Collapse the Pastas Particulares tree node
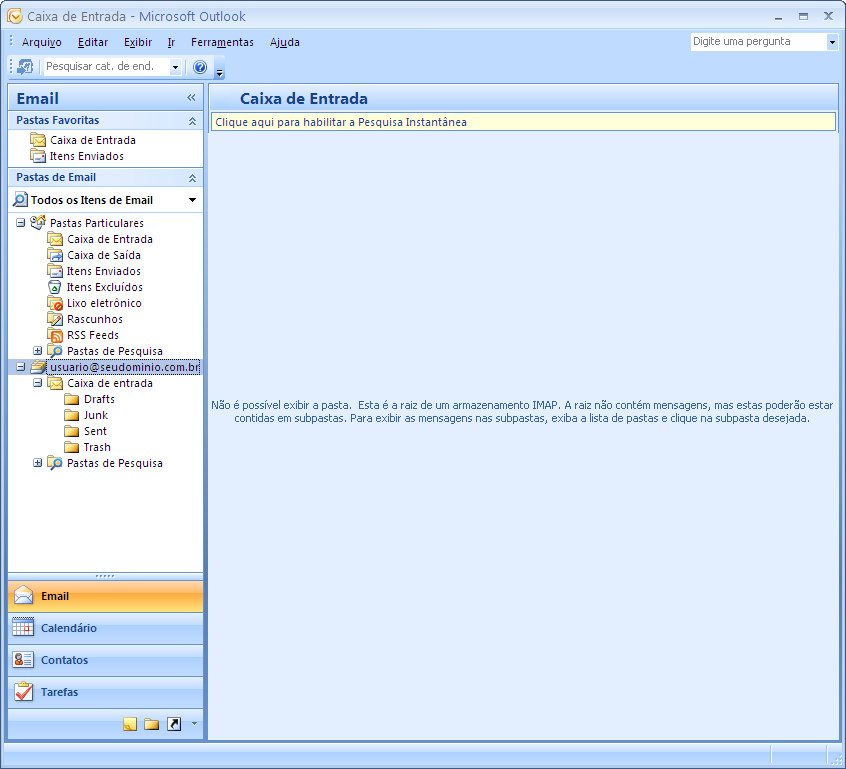The height and width of the screenshot is (769, 846). pyautogui.click(x=21, y=223)
